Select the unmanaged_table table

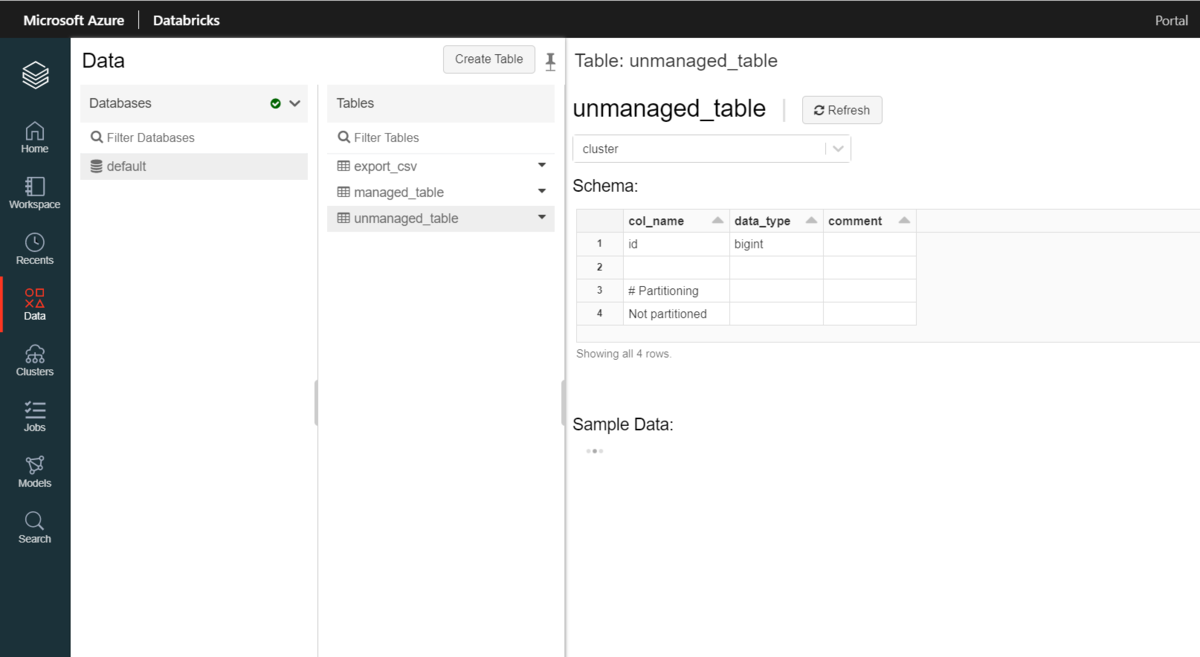click(441, 218)
